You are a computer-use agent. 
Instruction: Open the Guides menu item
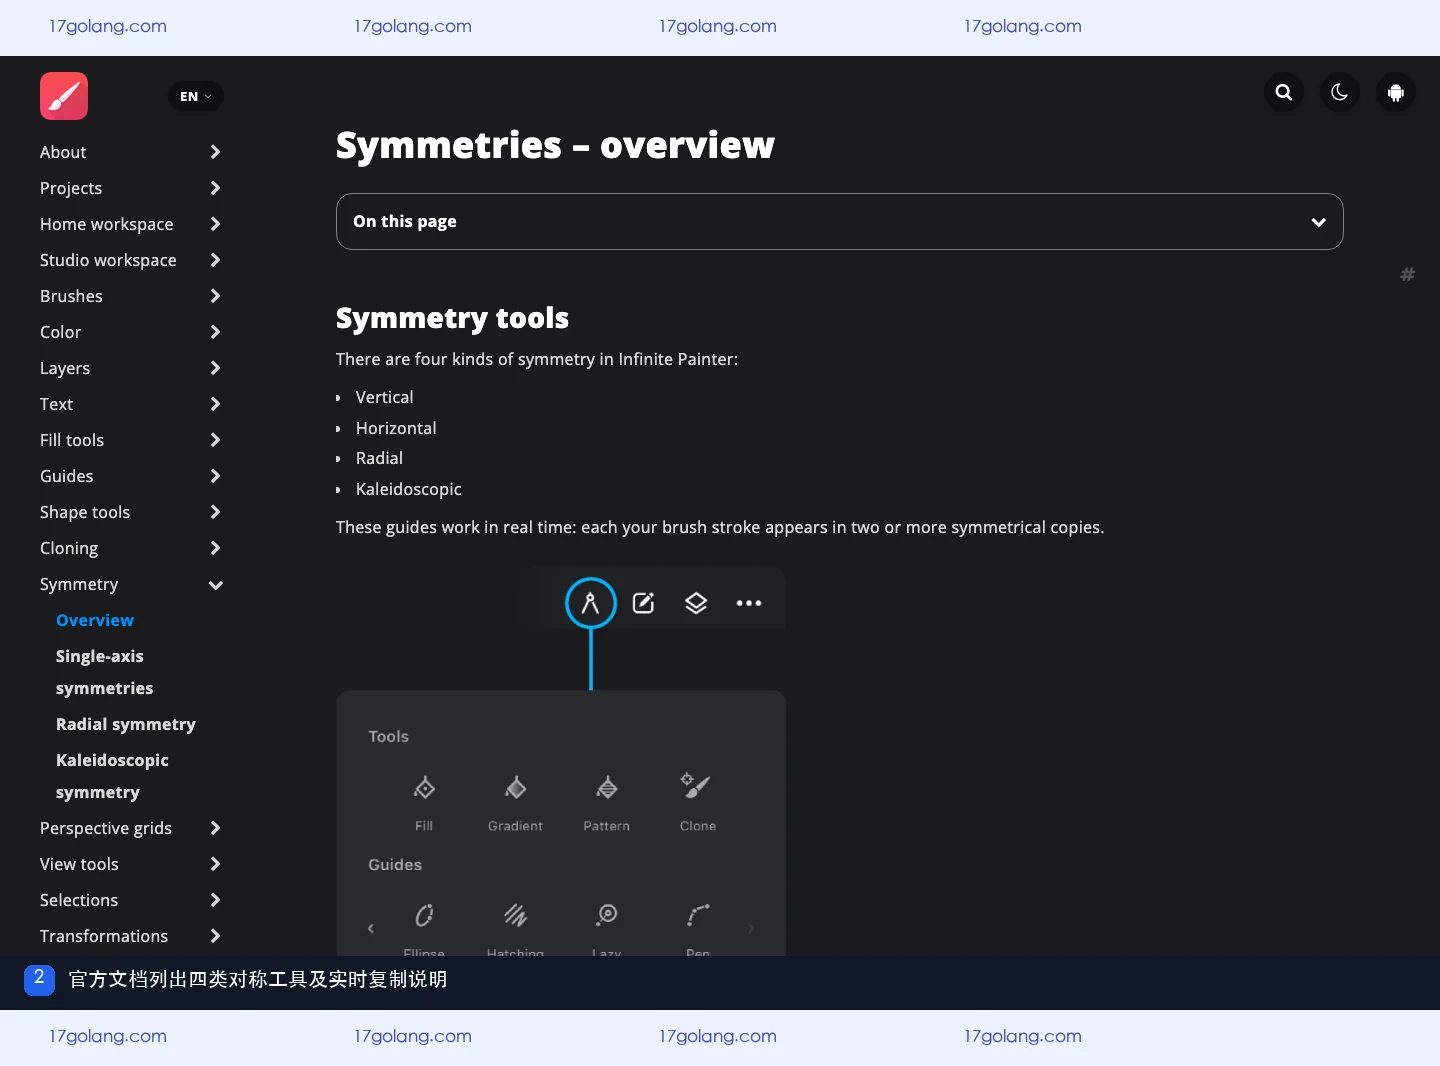[66, 476]
